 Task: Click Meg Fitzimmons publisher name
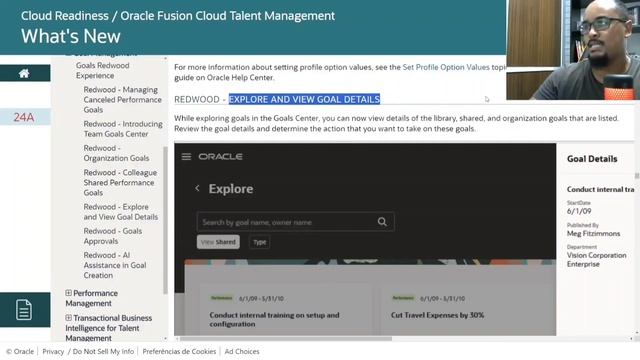pos(593,233)
